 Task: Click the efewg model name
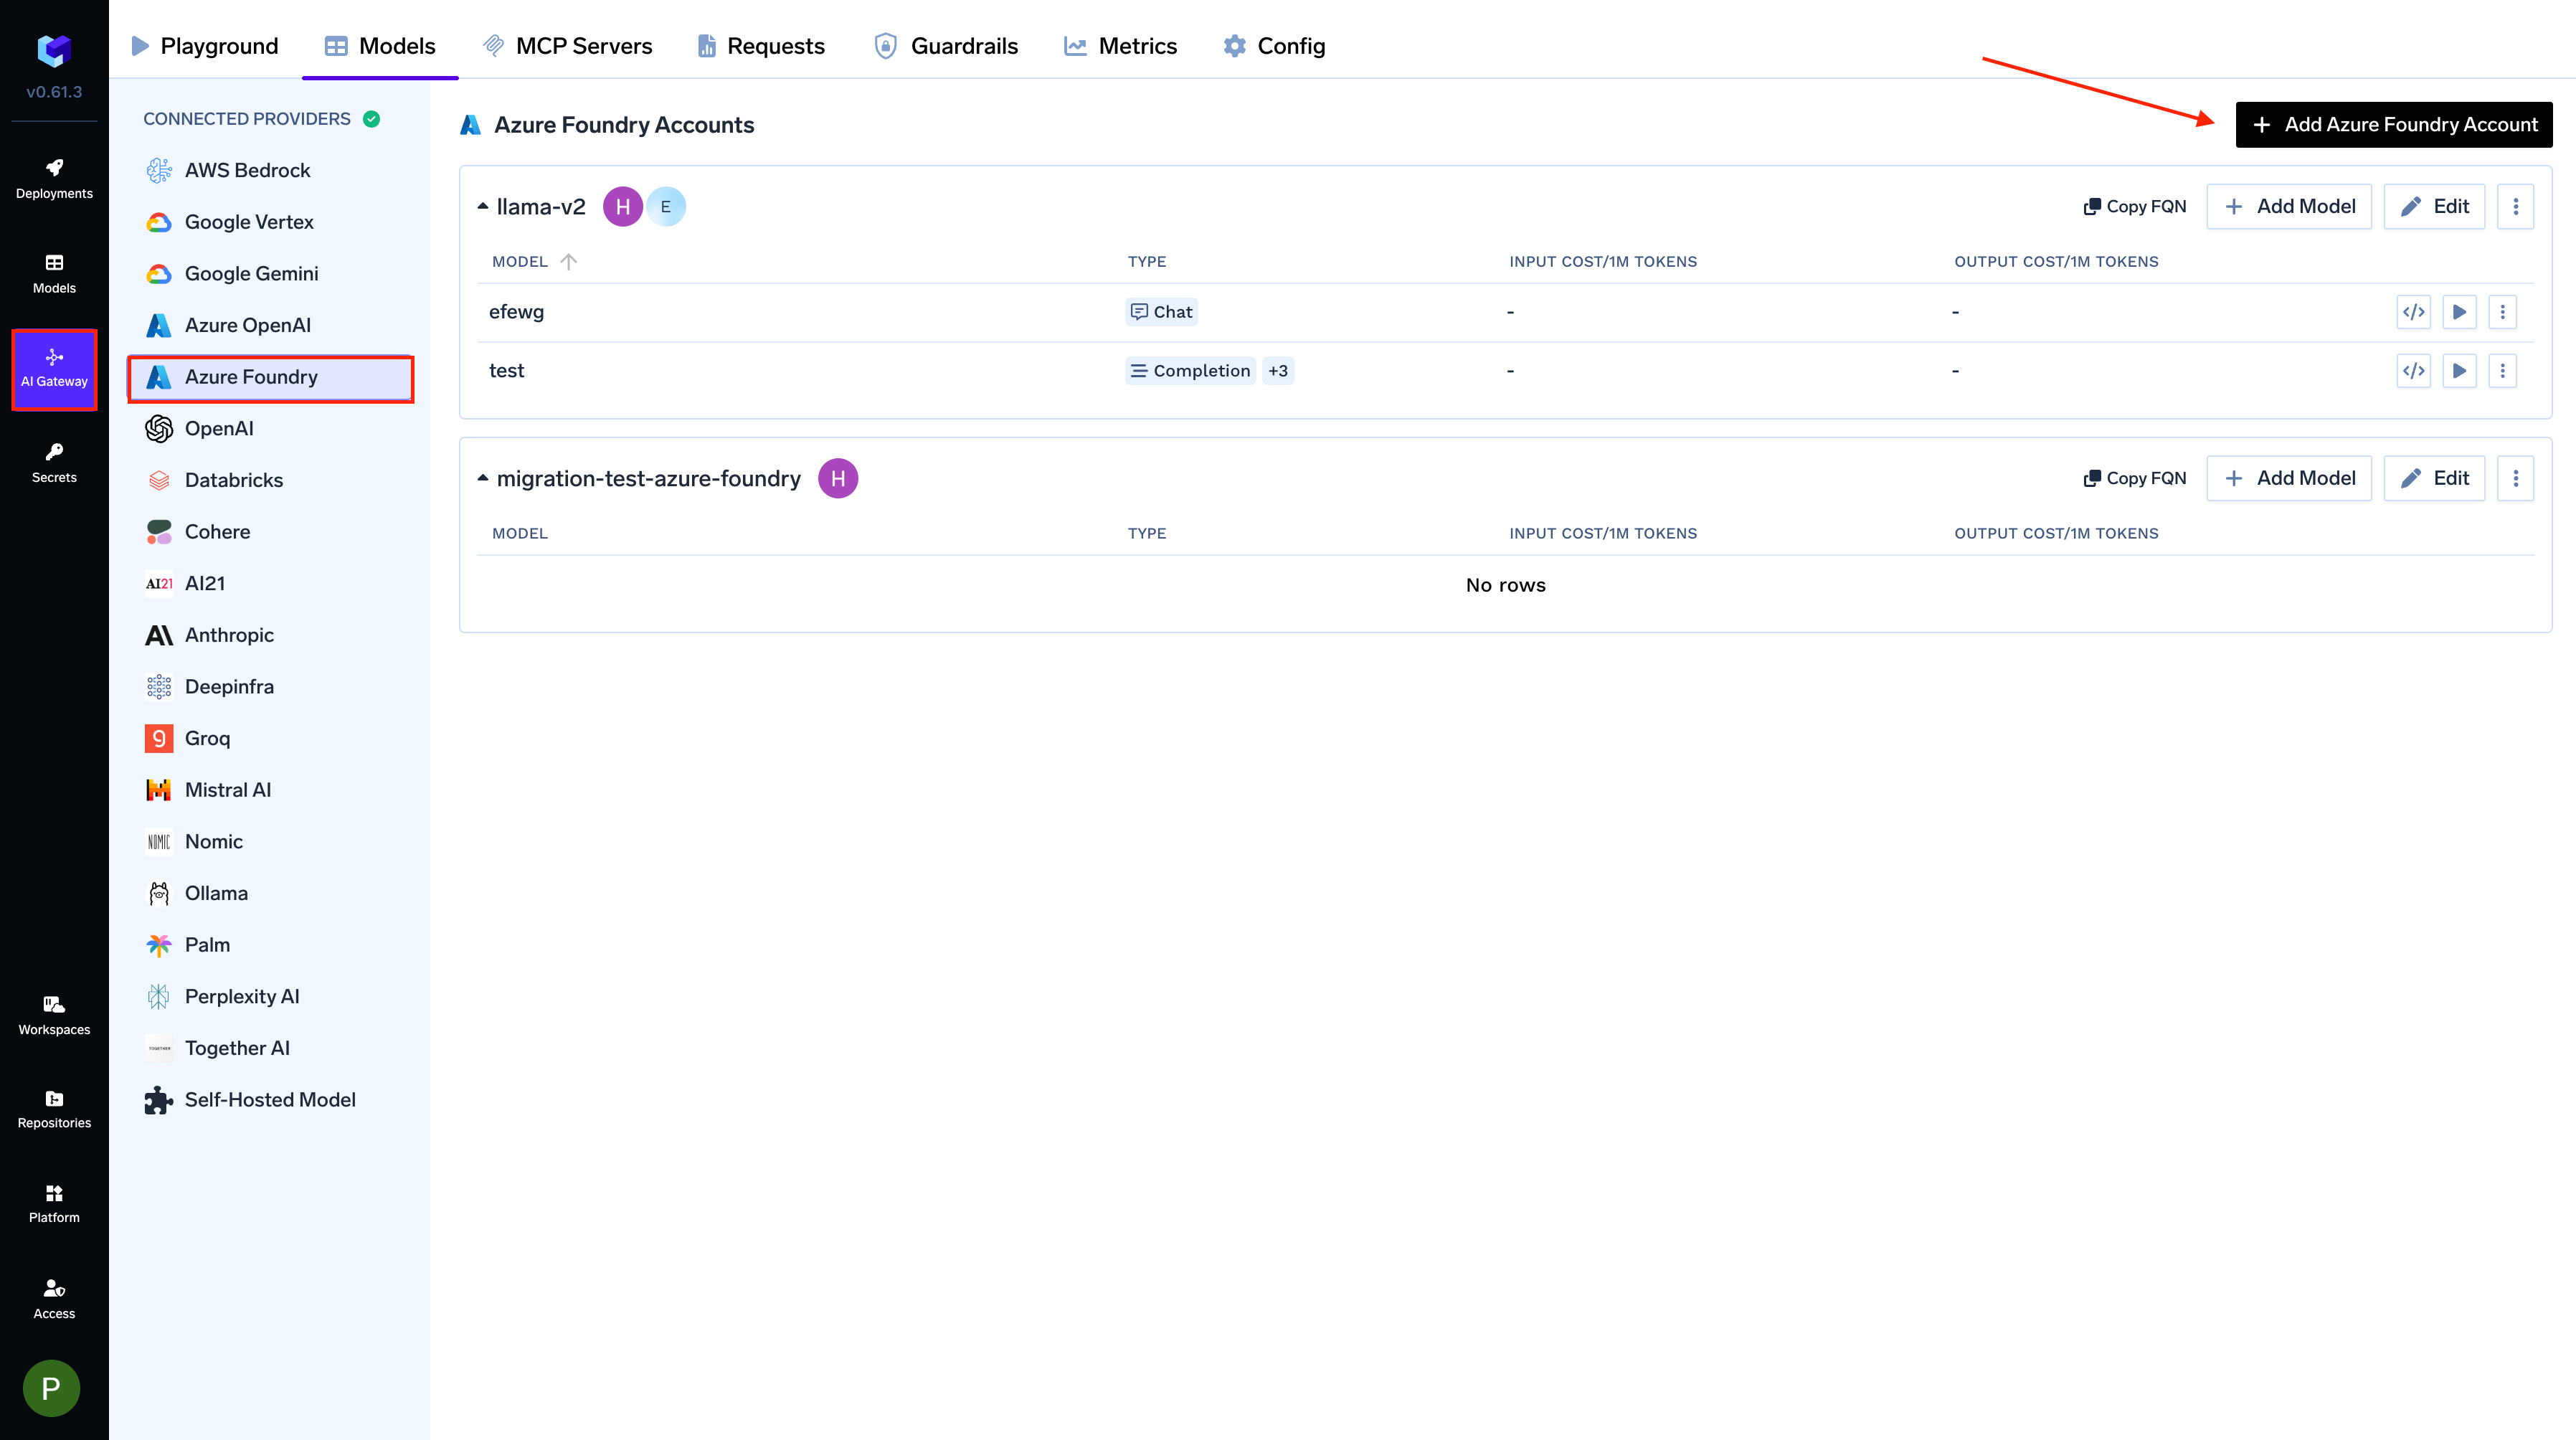pos(516,312)
